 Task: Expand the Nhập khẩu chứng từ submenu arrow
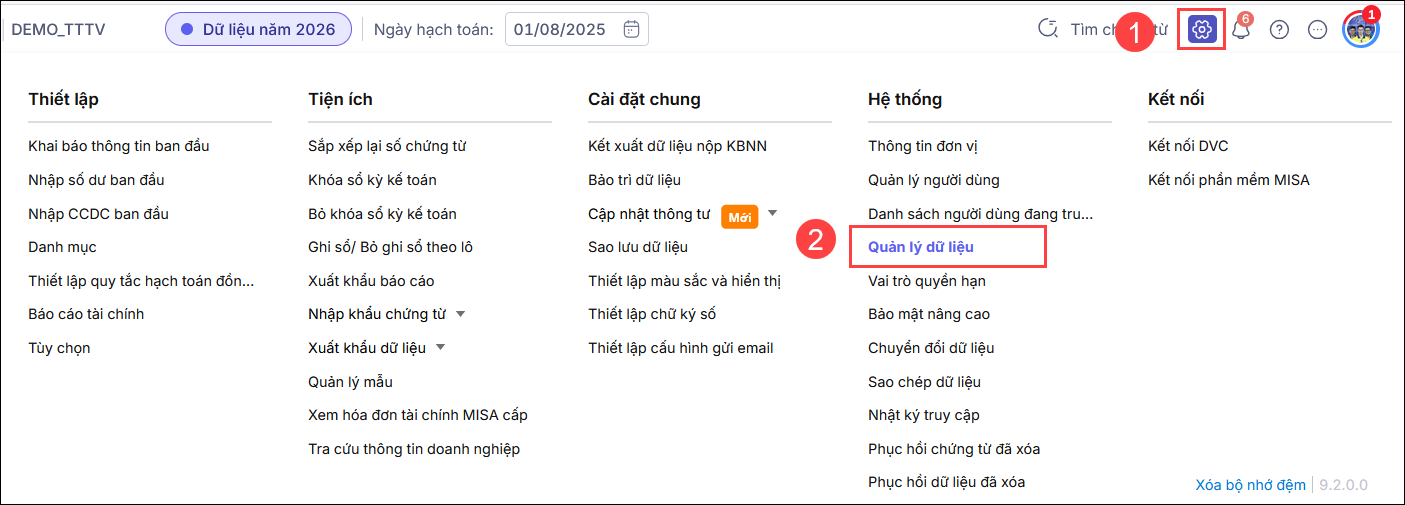pyautogui.click(x=460, y=314)
